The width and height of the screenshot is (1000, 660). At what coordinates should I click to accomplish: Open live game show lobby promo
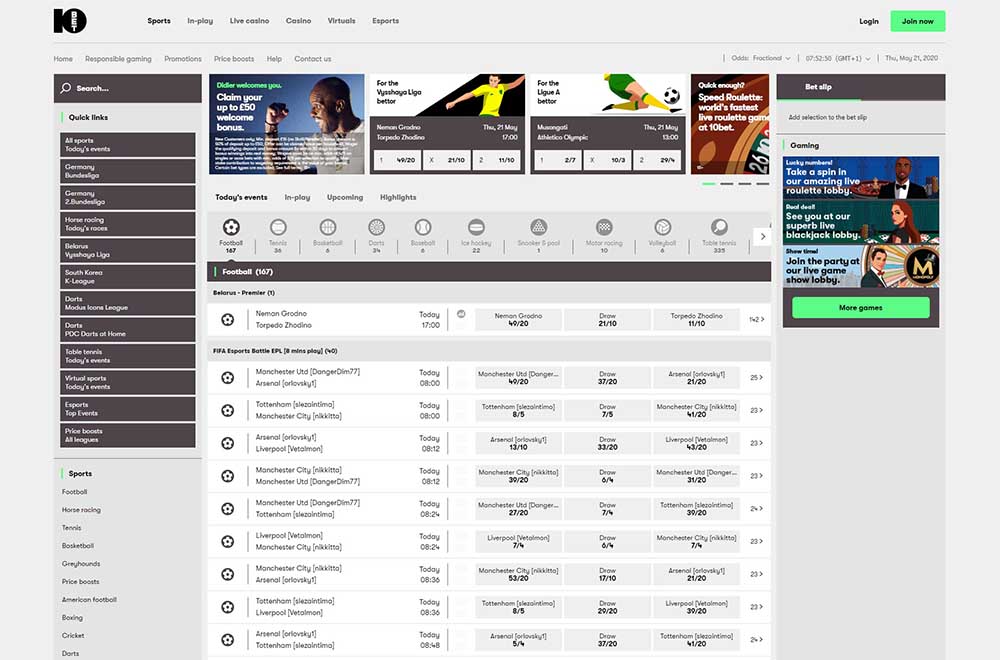coord(861,267)
